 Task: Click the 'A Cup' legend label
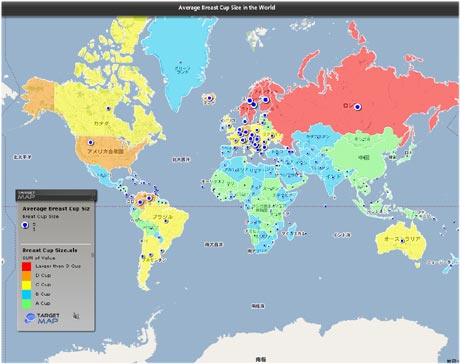coord(43,303)
